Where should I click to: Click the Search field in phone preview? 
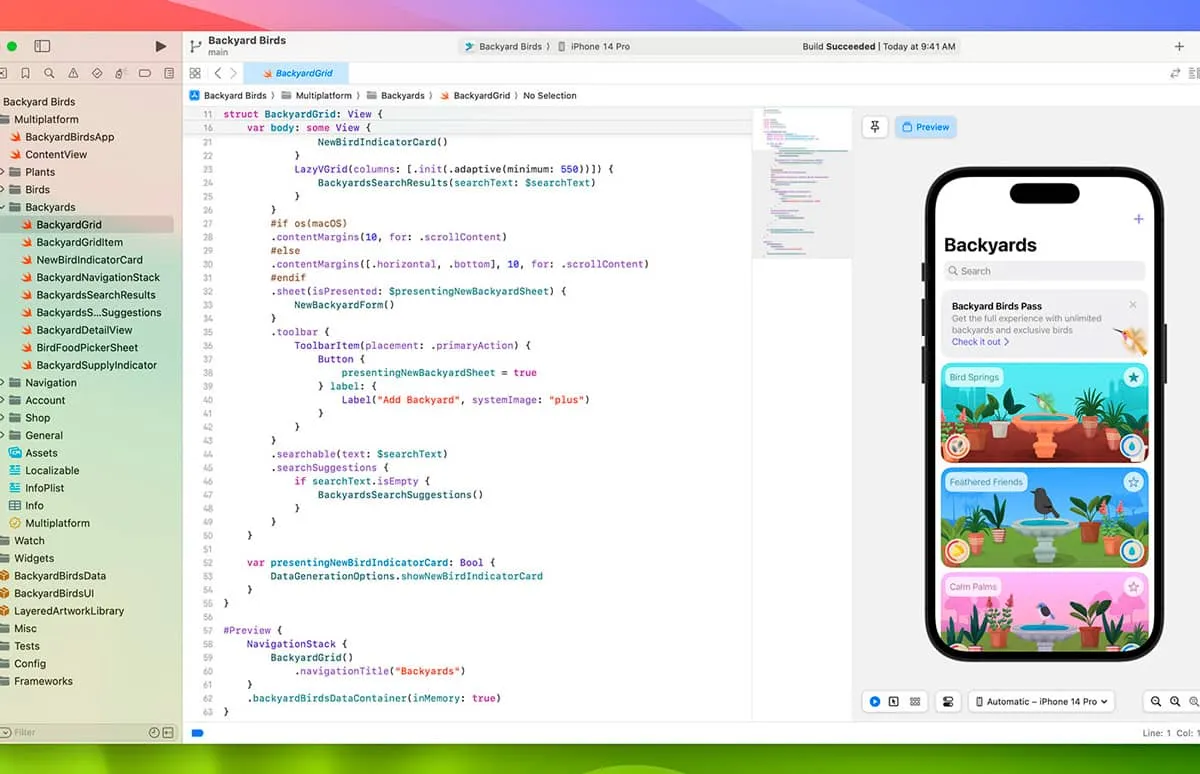[x=1044, y=271]
